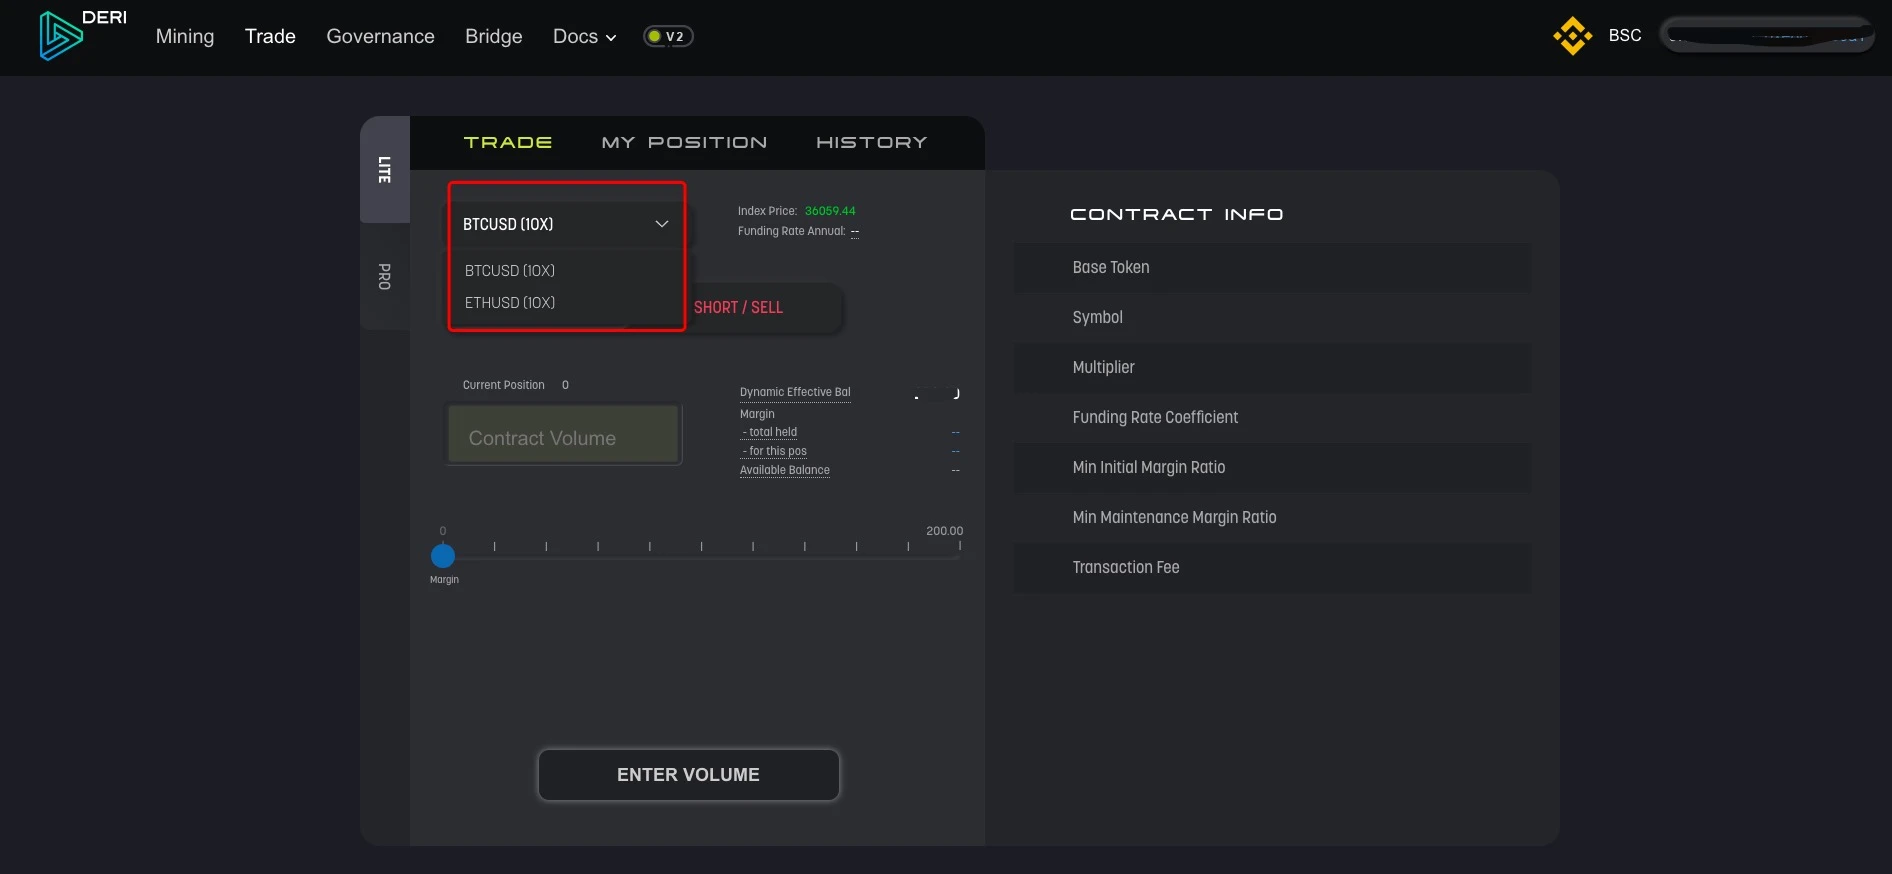Screen dimensions: 1892x874
Task: Click the Index Price value 36059.44
Action: (x=830, y=211)
